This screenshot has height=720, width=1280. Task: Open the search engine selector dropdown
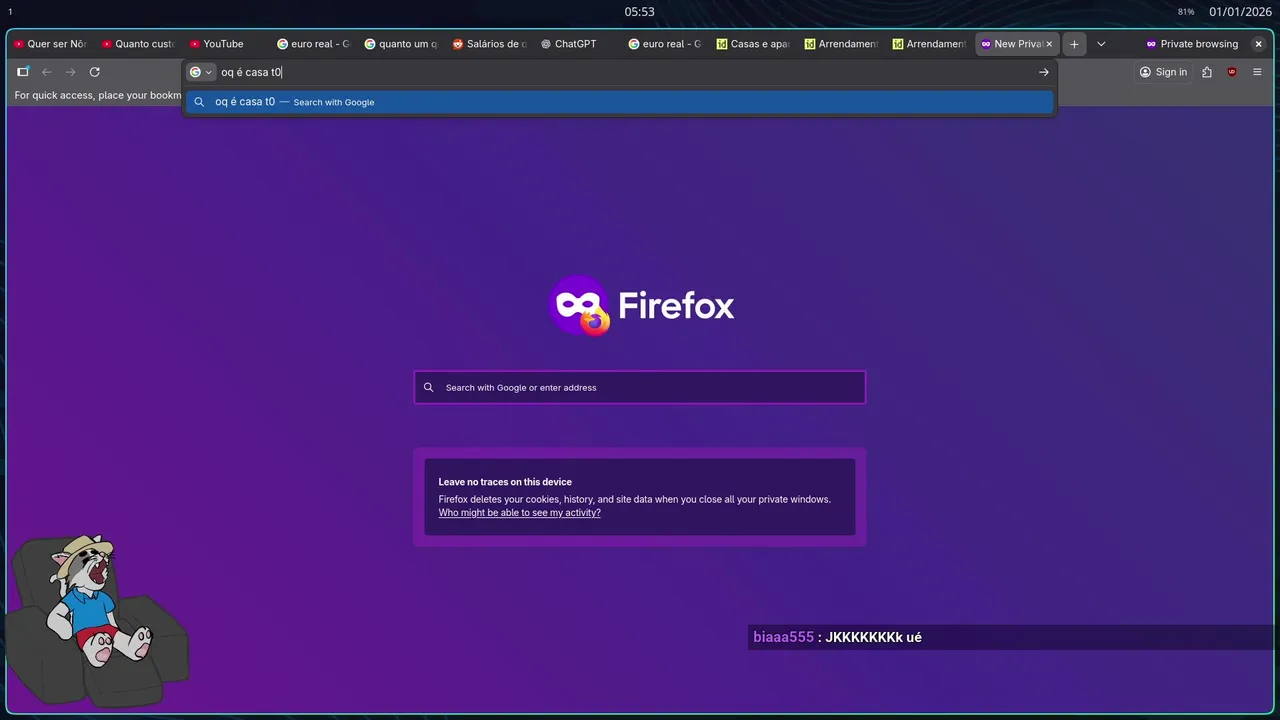[x=201, y=72]
